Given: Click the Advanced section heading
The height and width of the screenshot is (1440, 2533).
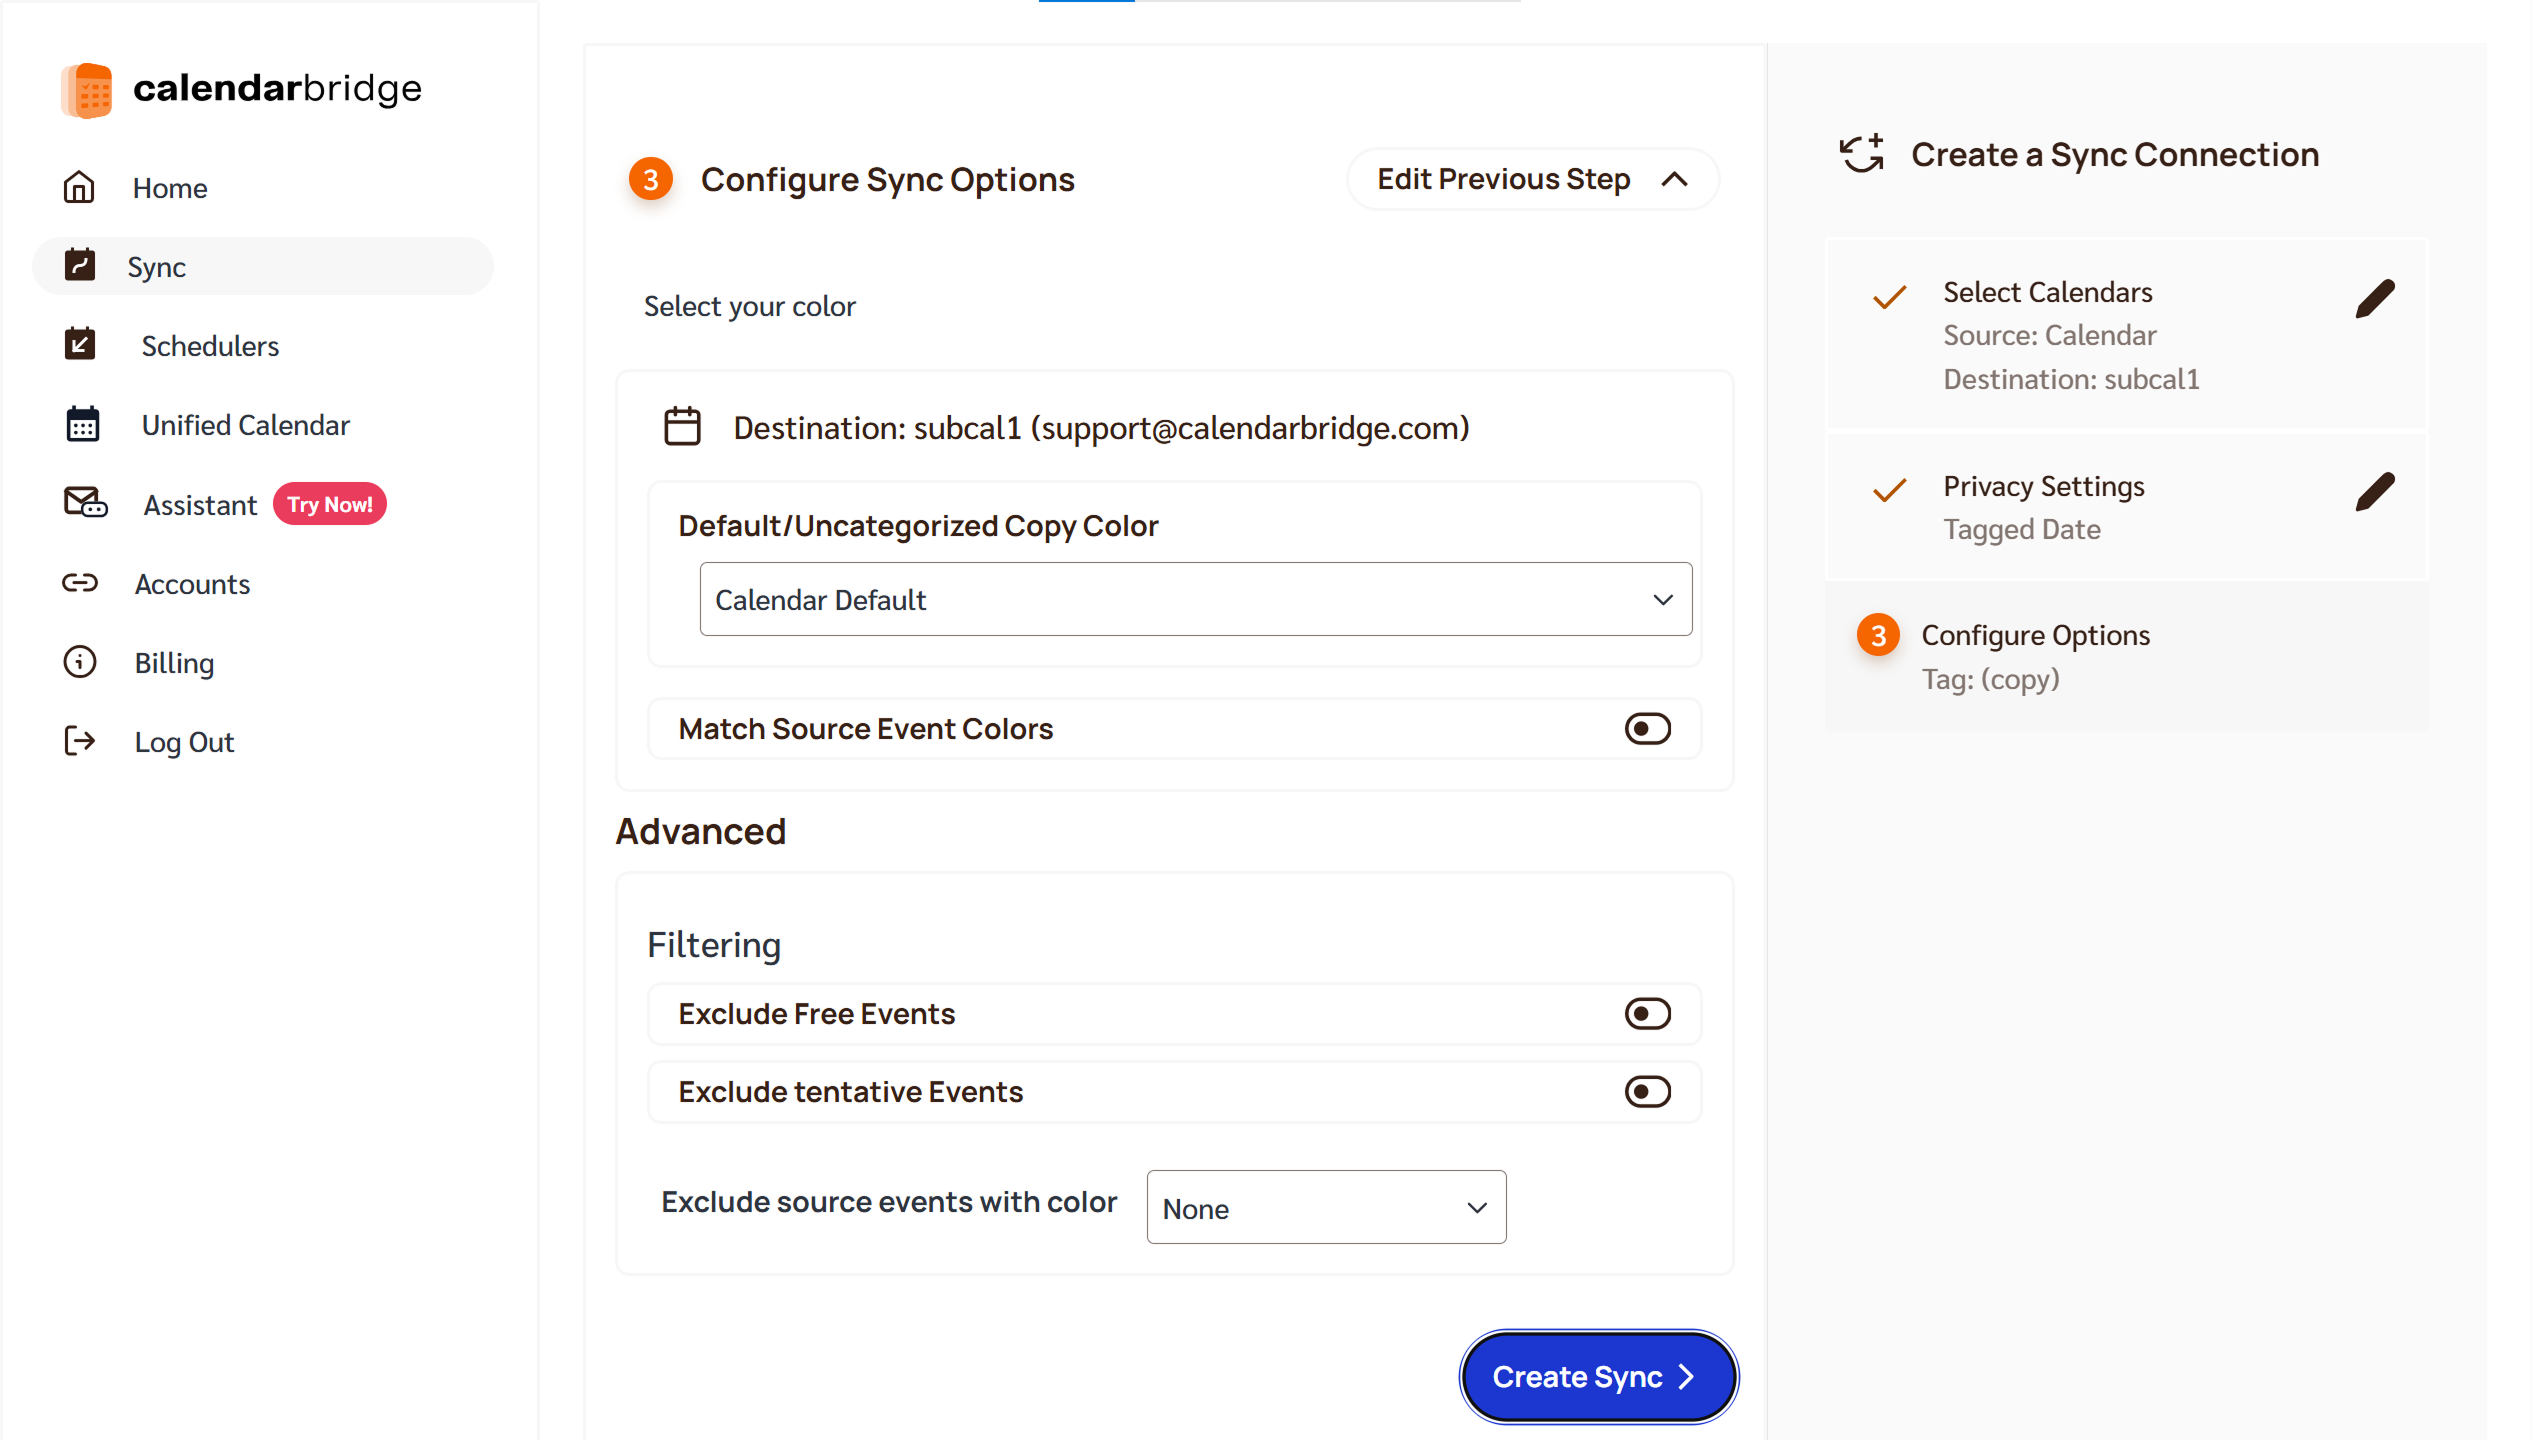Looking at the screenshot, I should coord(700,832).
